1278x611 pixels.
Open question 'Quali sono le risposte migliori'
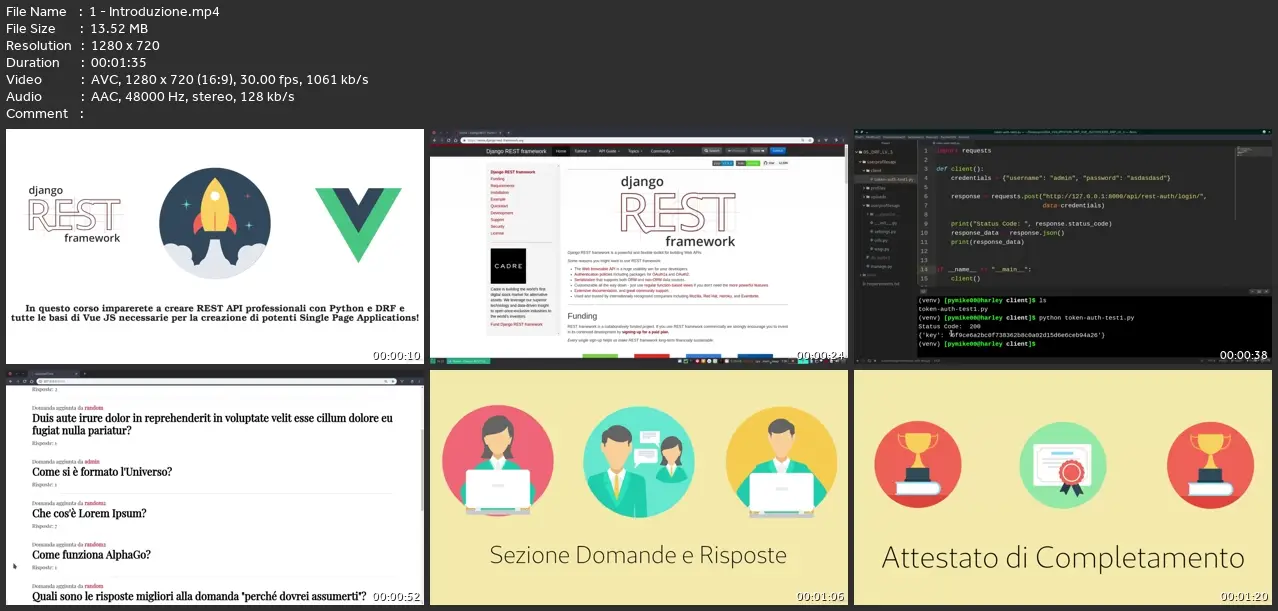click(199, 596)
